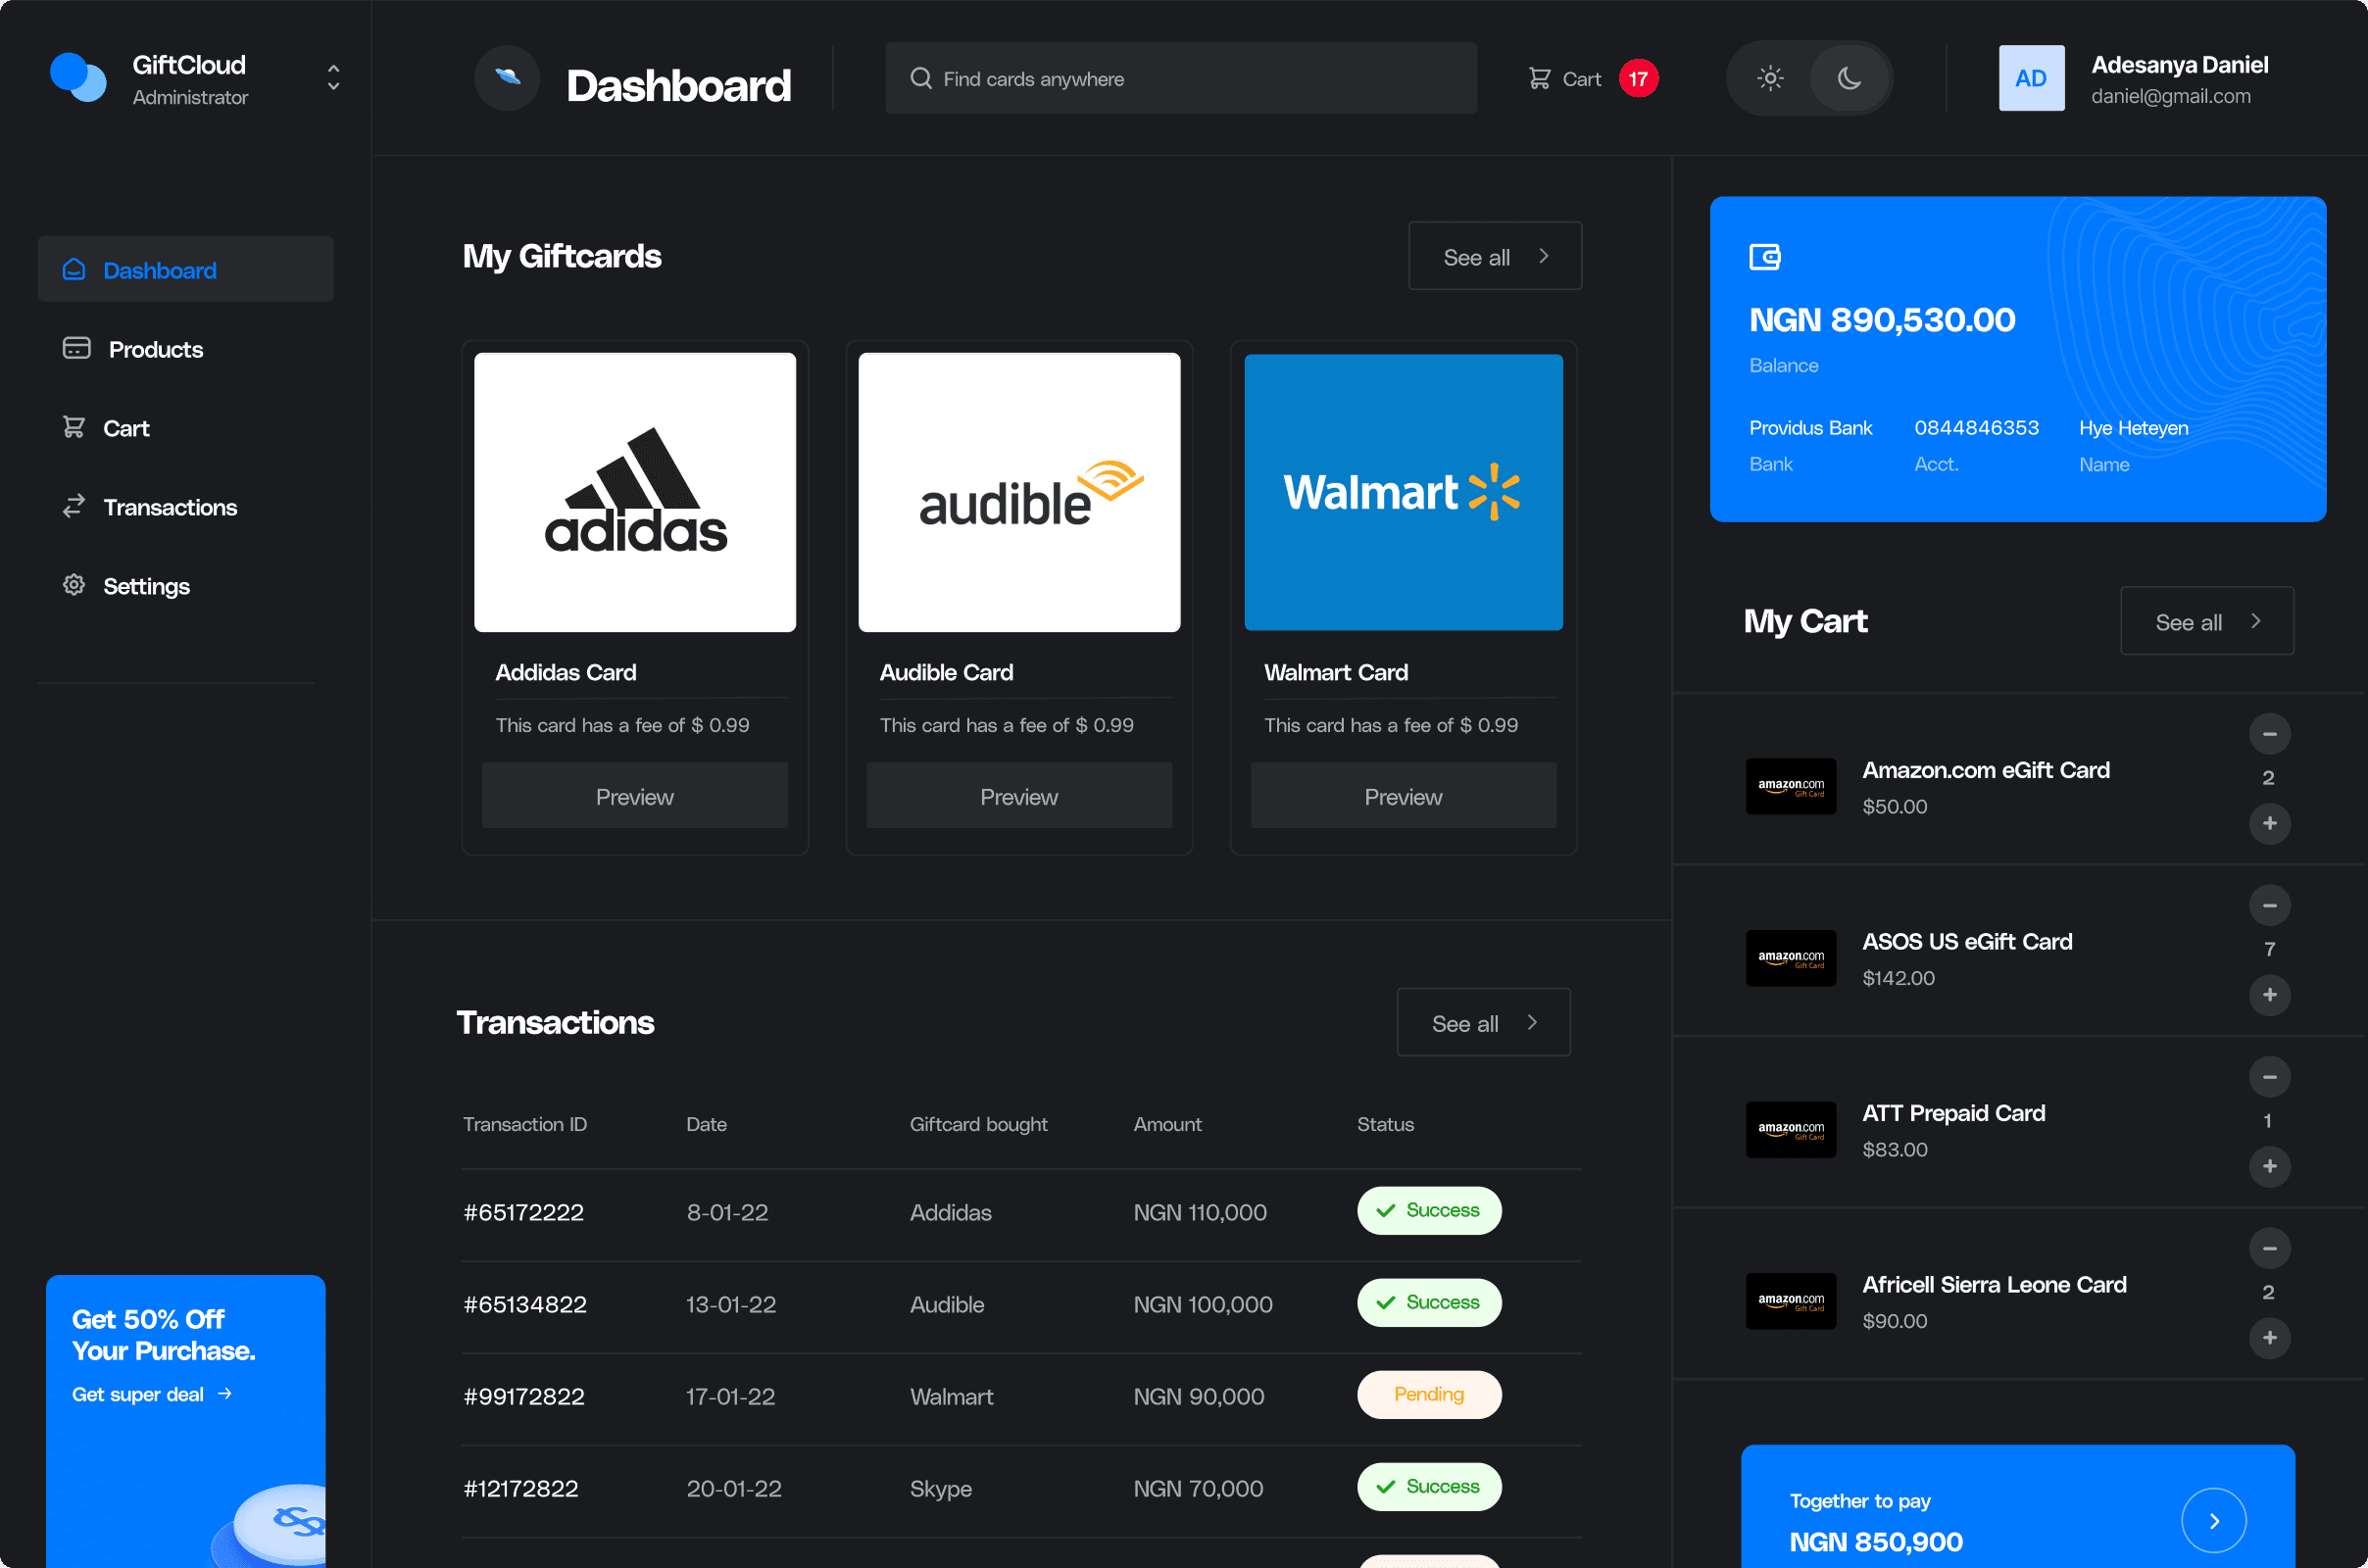Click the NGN 70,000 amount cell

pyautogui.click(x=1198, y=1488)
